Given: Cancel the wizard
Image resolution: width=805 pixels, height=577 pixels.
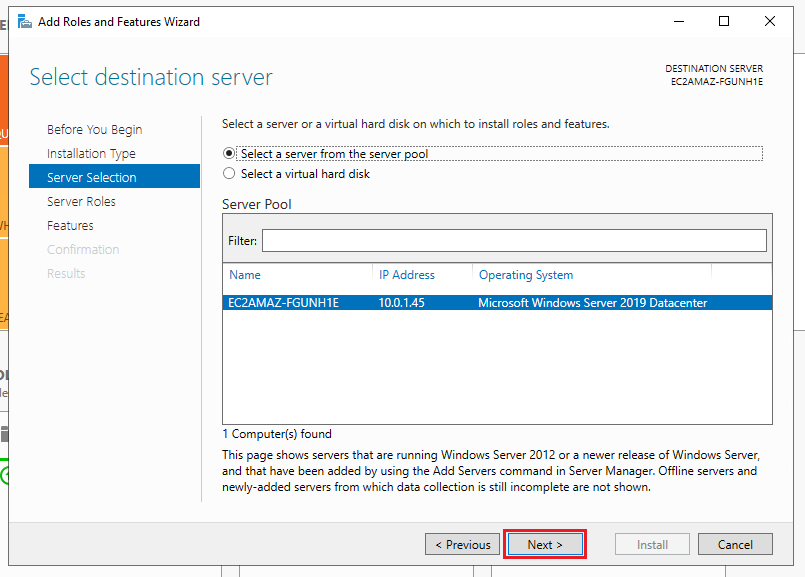Looking at the screenshot, I should click(x=735, y=545).
